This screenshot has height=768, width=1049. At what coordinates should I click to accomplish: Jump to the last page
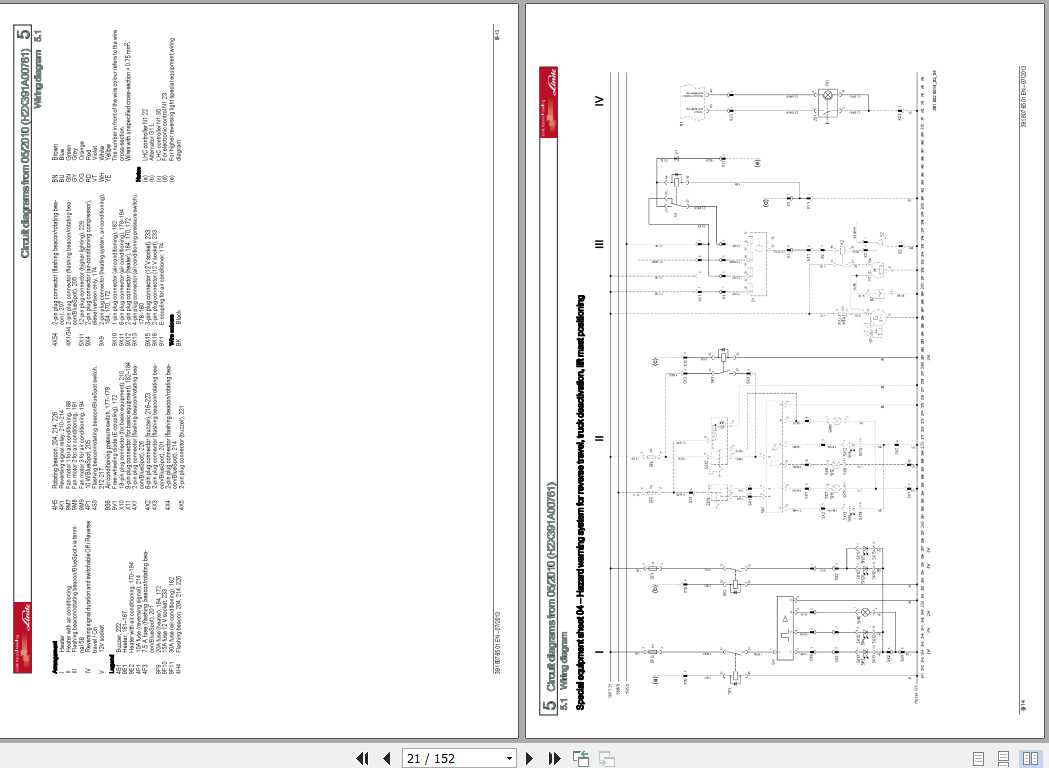[x=554, y=758]
